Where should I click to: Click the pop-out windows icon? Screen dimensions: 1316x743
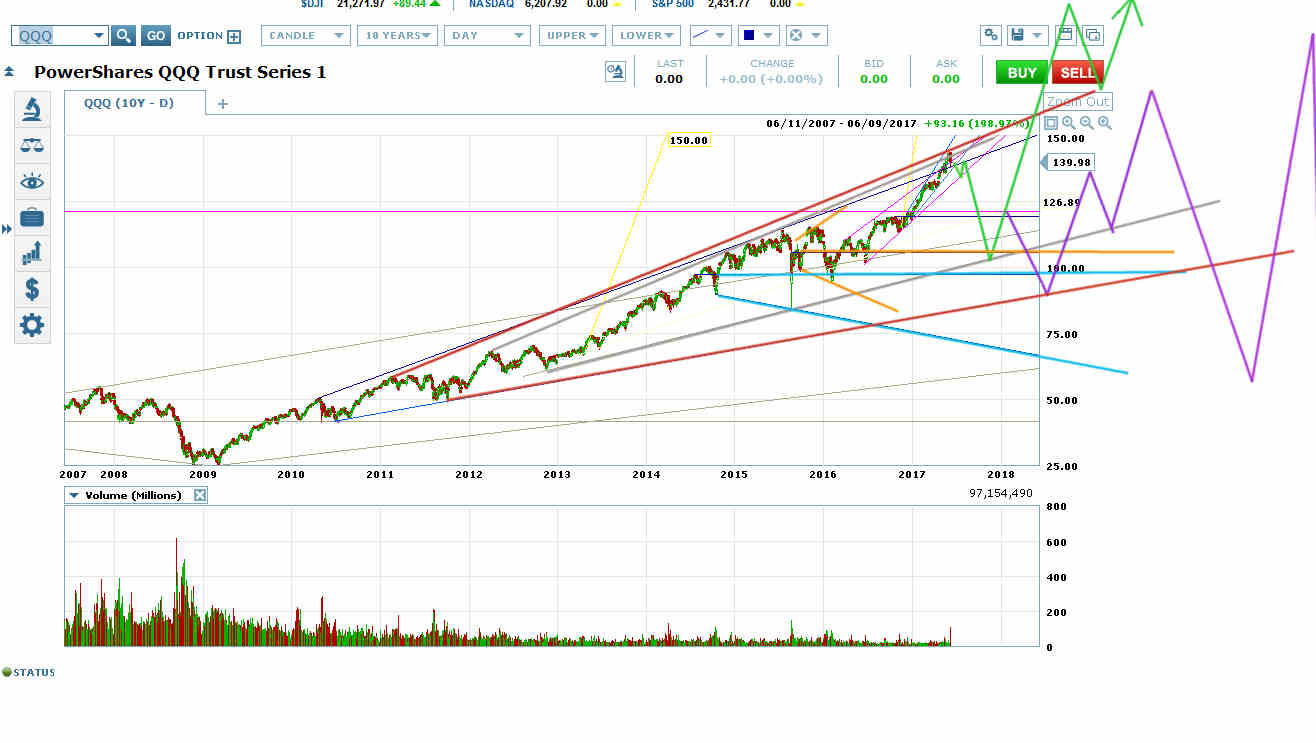click(1093, 35)
